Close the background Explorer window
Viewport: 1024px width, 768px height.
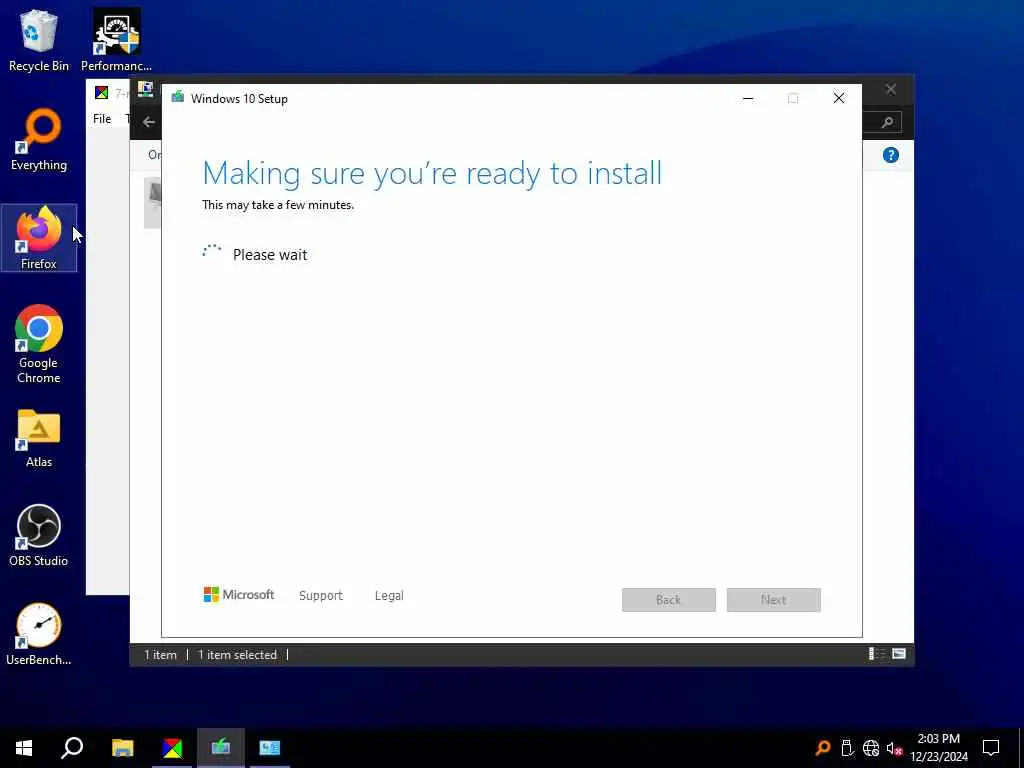click(891, 89)
